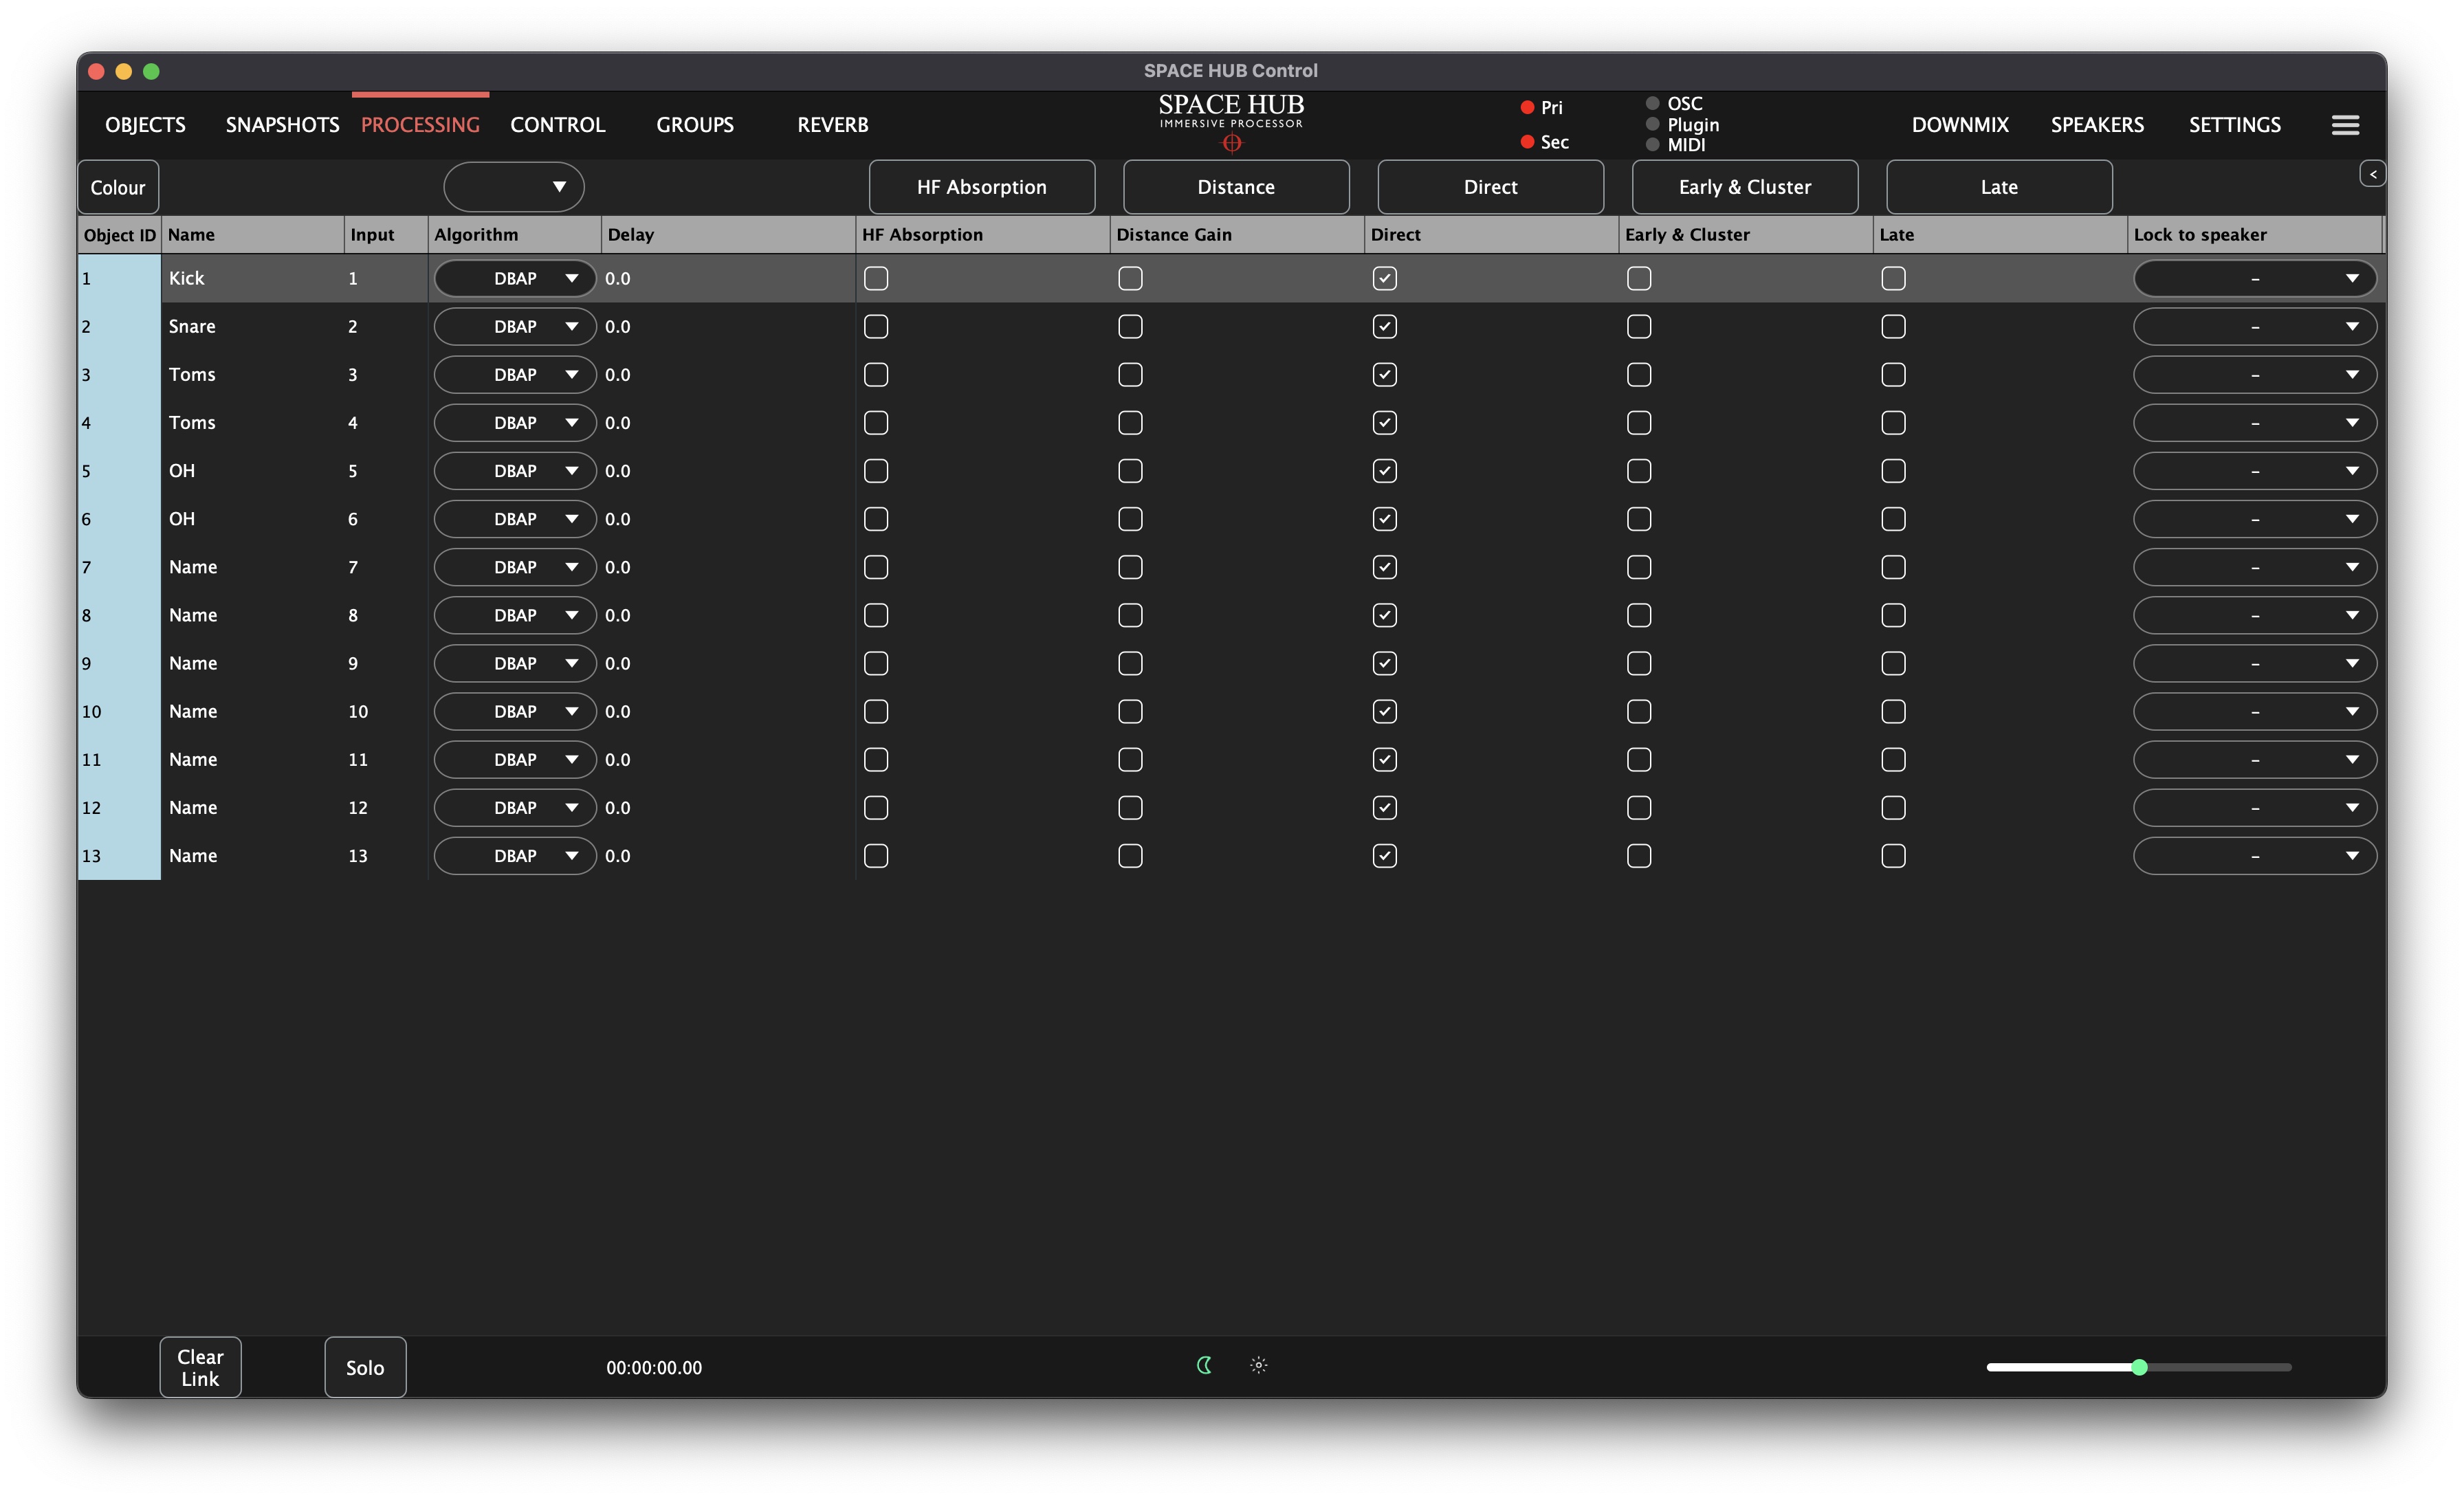Open the DOWNMIX page
This screenshot has width=2464, height=1500.
pyautogui.click(x=1960, y=125)
